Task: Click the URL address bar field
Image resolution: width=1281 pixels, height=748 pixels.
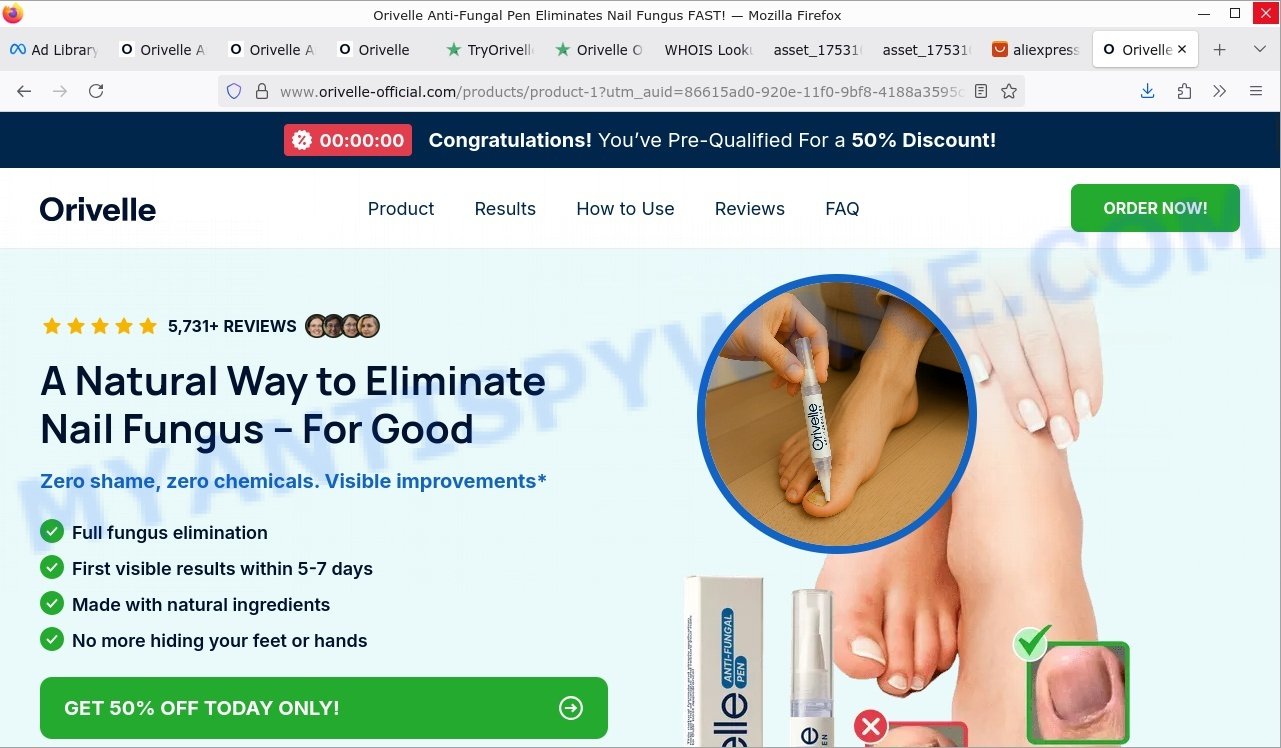Action: [x=620, y=91]
